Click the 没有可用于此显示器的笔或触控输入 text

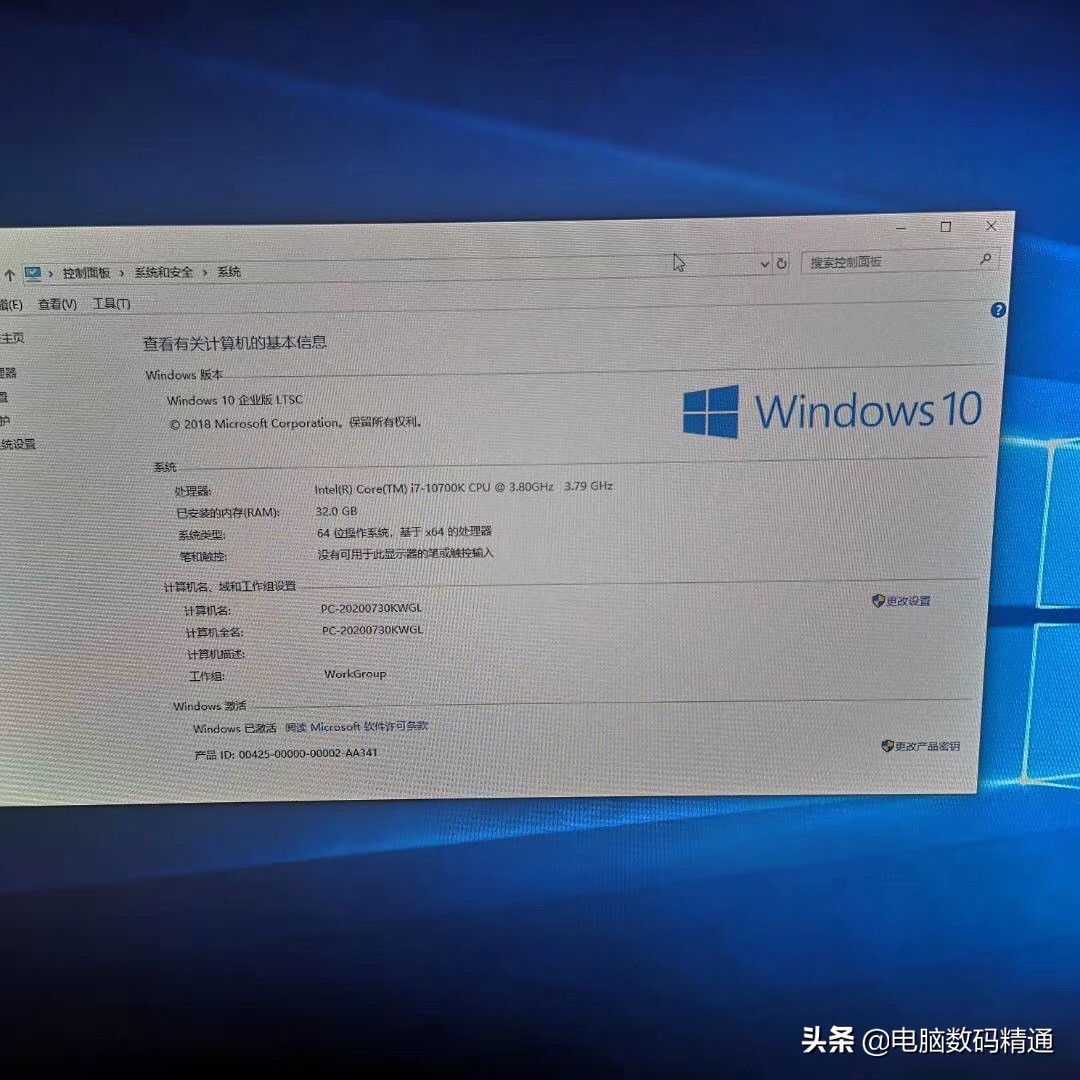click(406, 554)
